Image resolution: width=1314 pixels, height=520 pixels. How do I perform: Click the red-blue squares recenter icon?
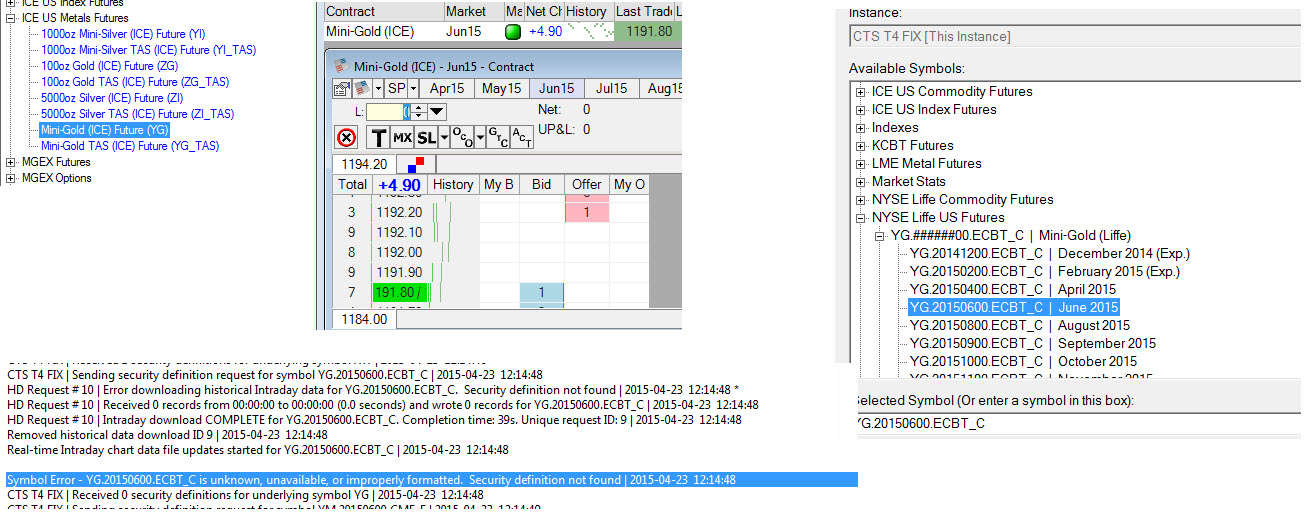coord(416,164)
